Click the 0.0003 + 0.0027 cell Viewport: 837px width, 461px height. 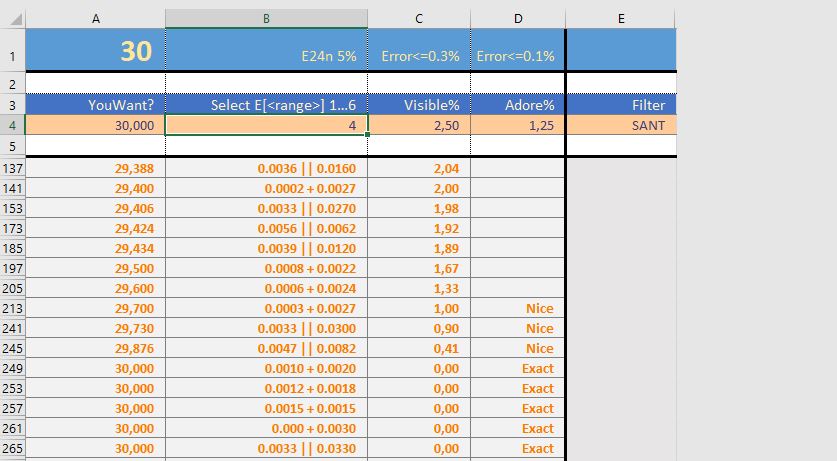[x=266, y=308]
